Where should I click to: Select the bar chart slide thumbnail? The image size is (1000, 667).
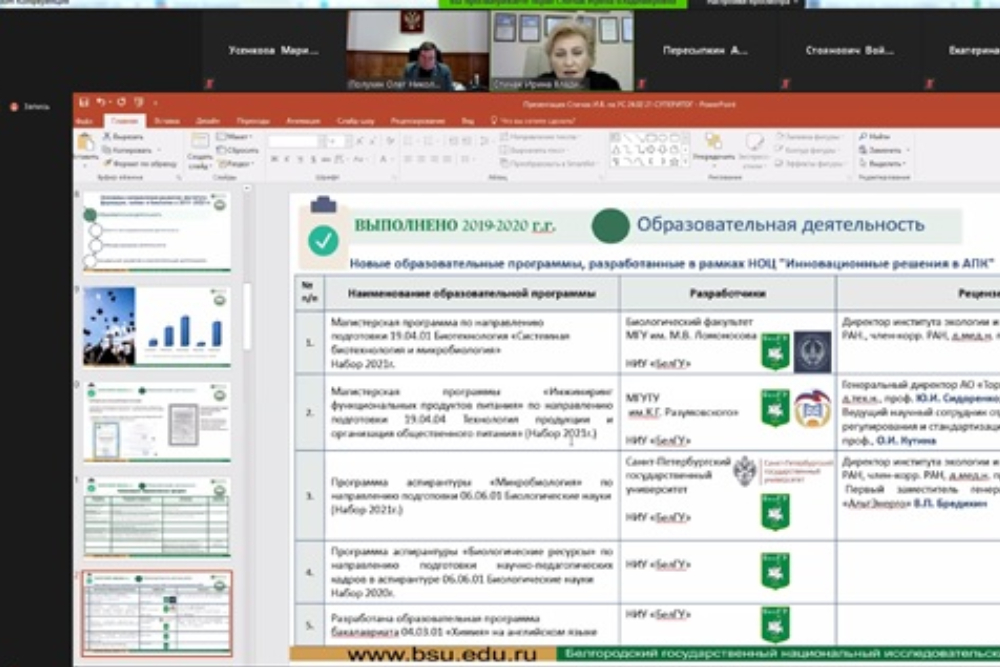(157, 327)
